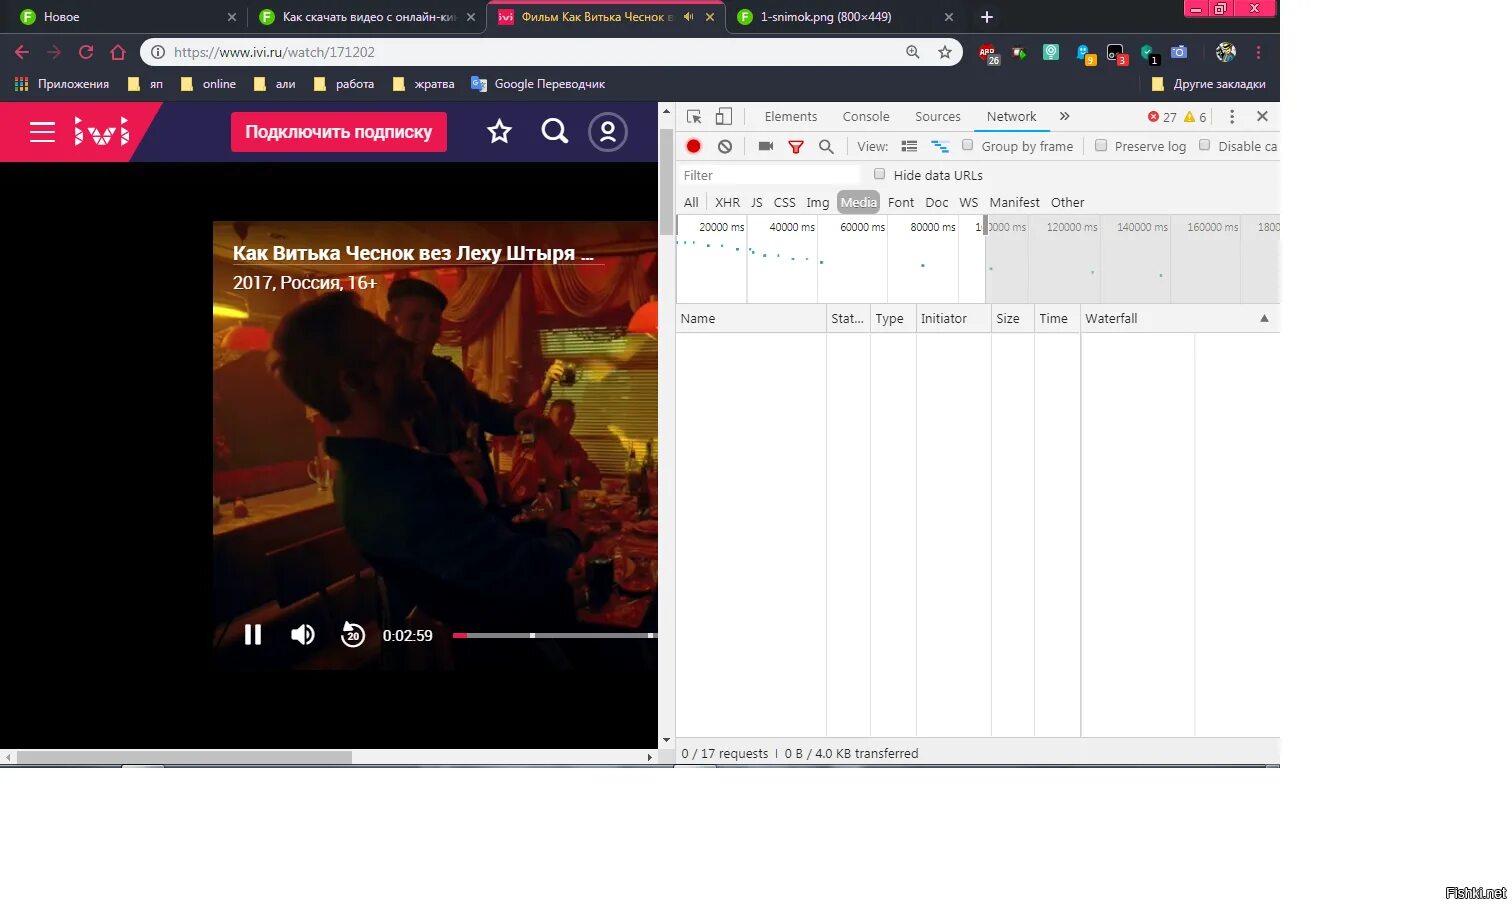This screenshot has height=905, width=1512.
Task: Clear the network log
Action: click(x=725, y=146)
